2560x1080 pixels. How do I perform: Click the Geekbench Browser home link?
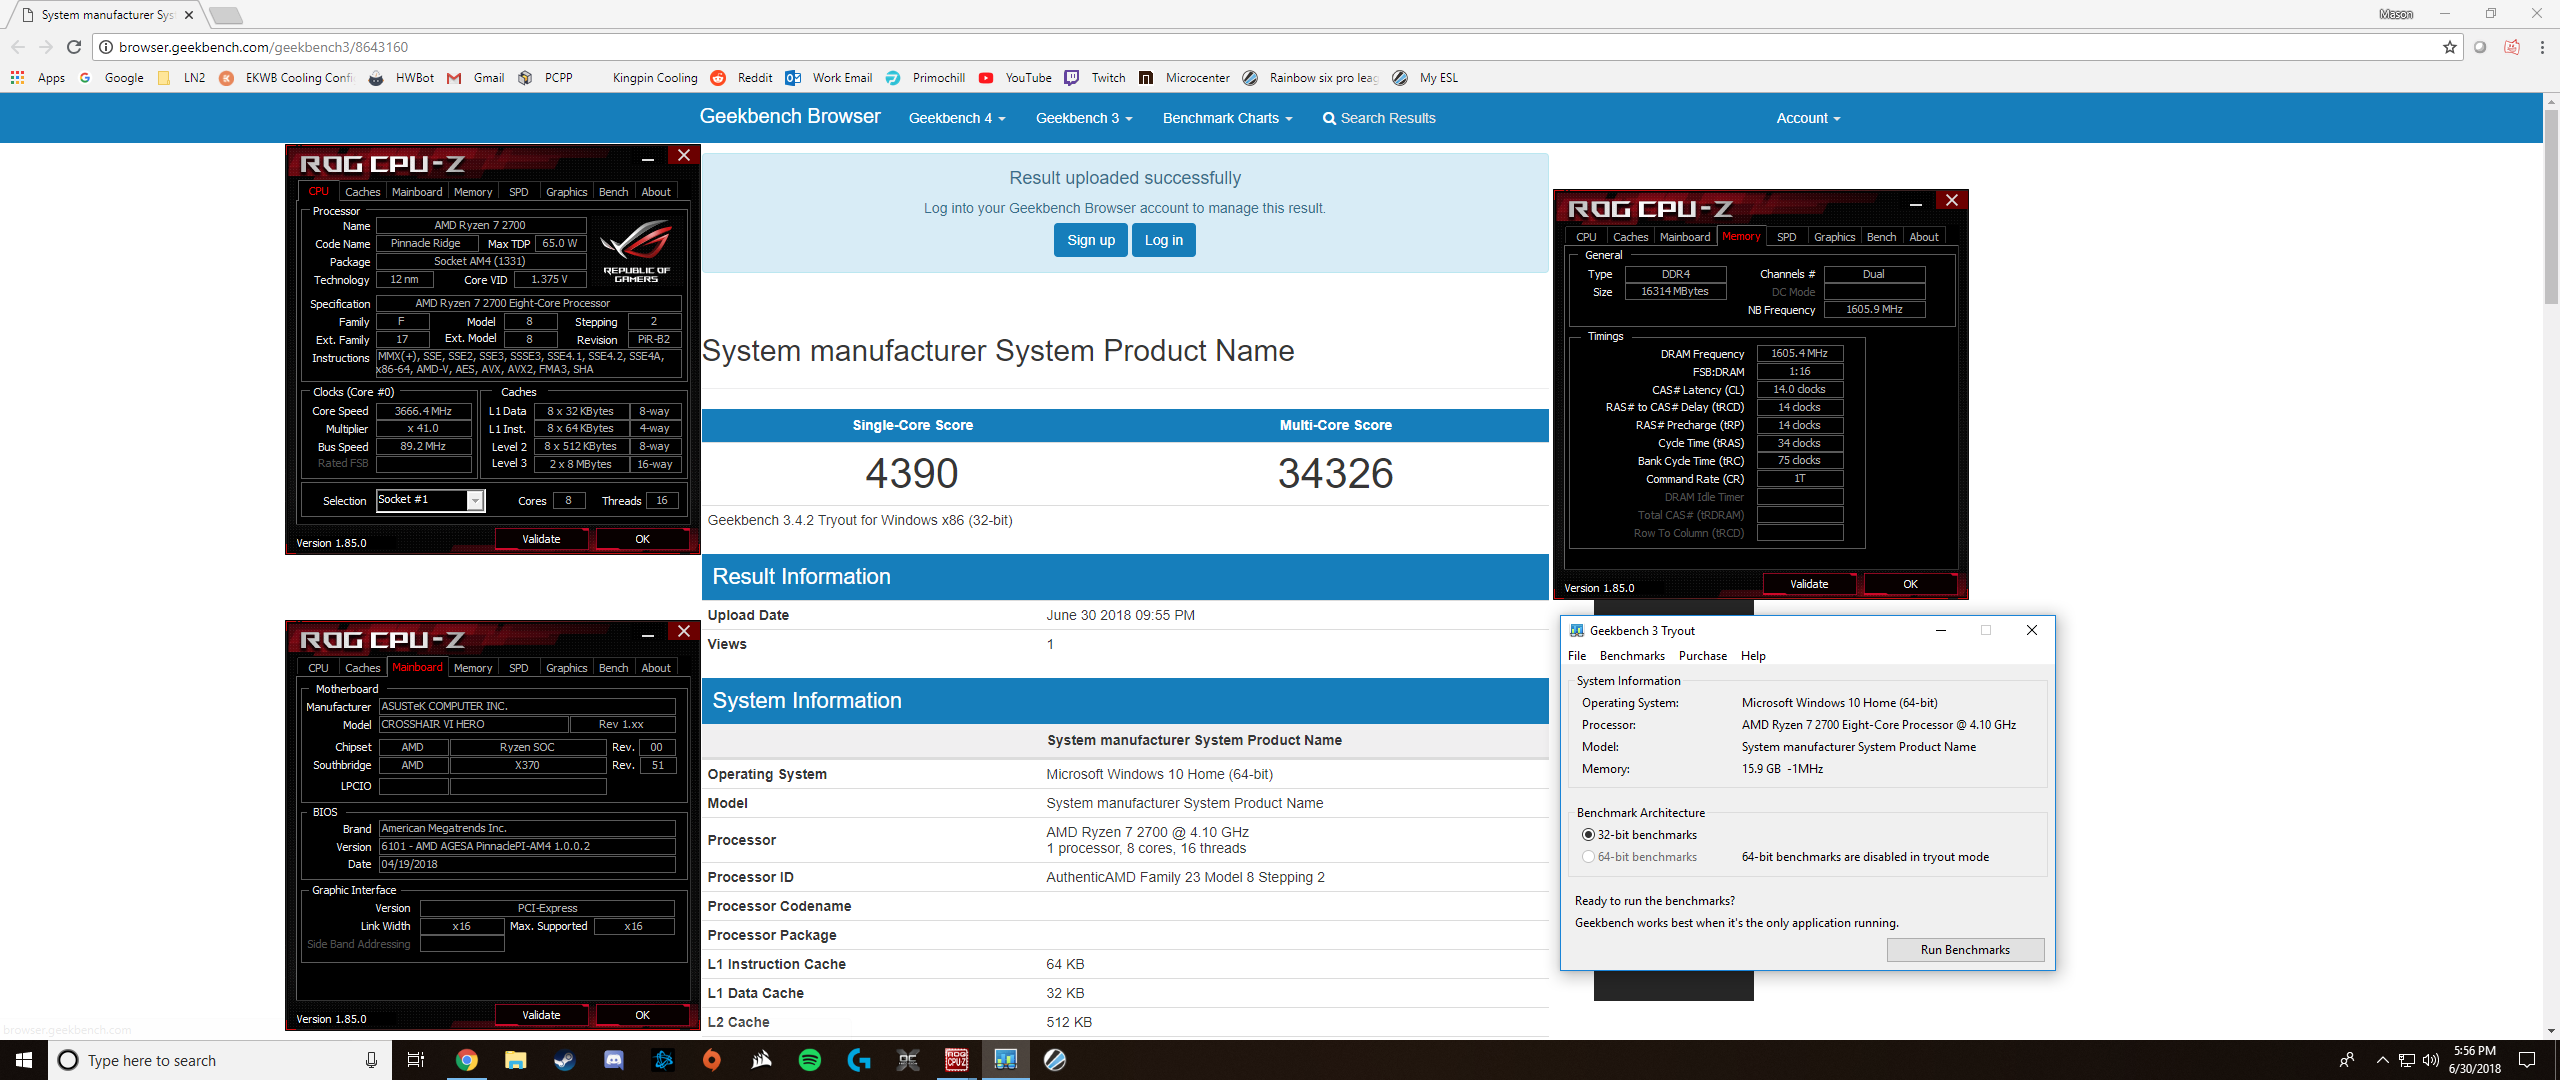(x=790, y=116)
